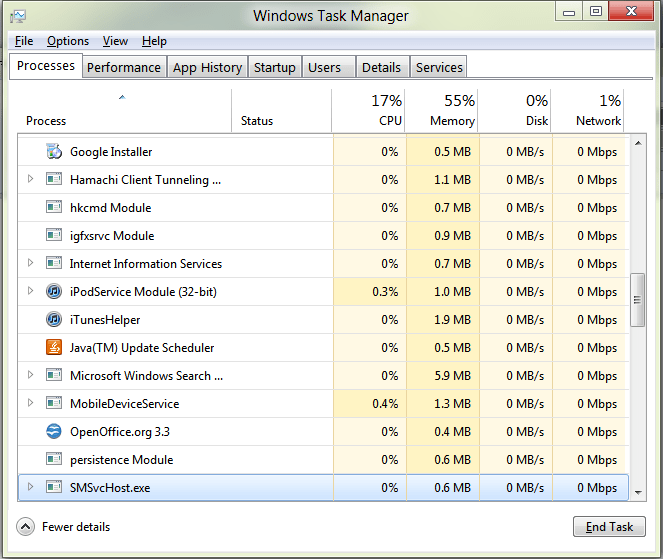
Task: Click the hkcmd Module process icon
Action: (54, 207)
